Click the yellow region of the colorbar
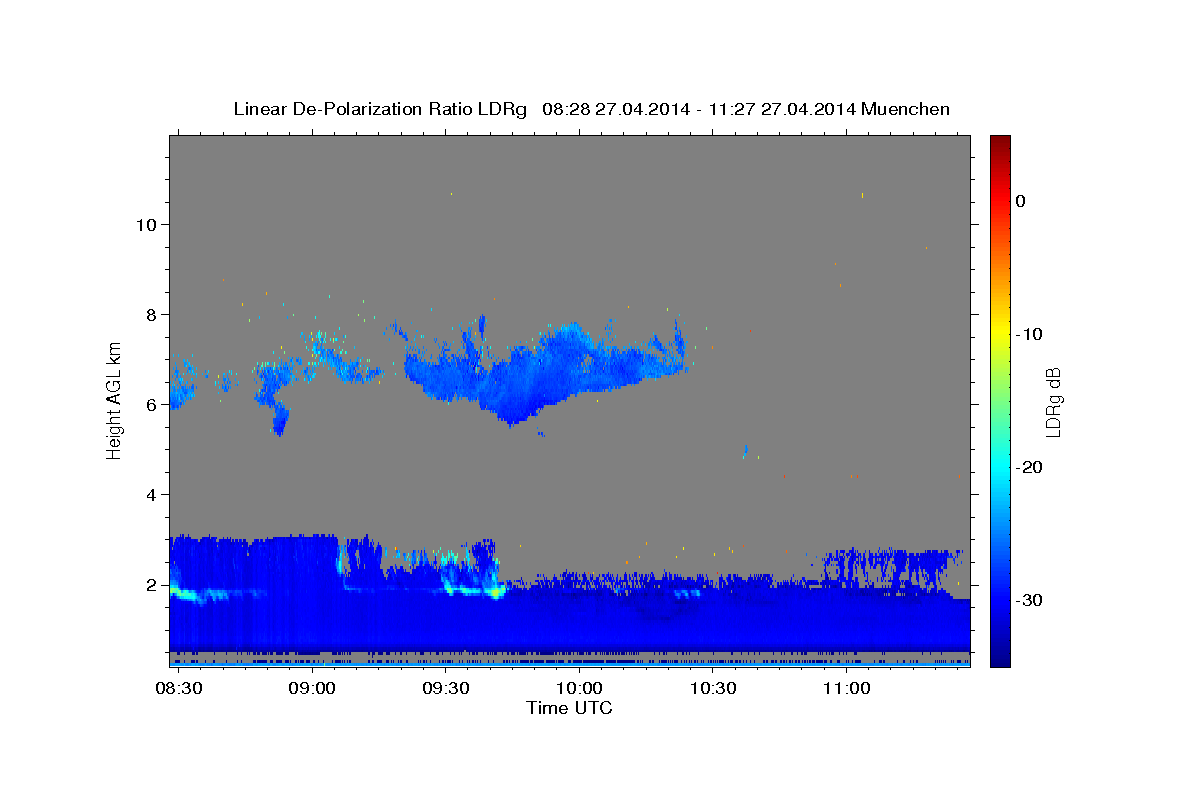The height and width of the screenshot is (800, 1200). tap(1000, 334)
